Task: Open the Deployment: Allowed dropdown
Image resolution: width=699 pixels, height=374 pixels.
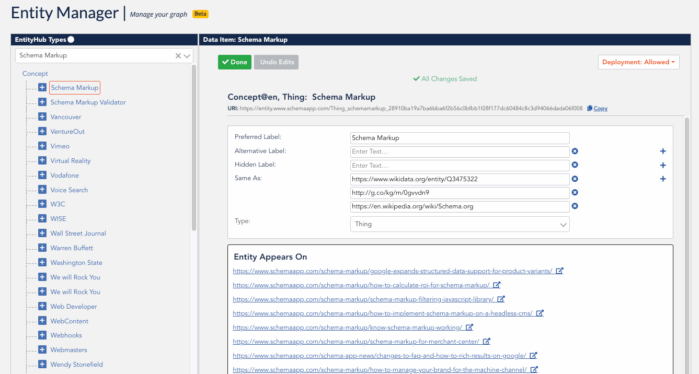Action: 638,62
